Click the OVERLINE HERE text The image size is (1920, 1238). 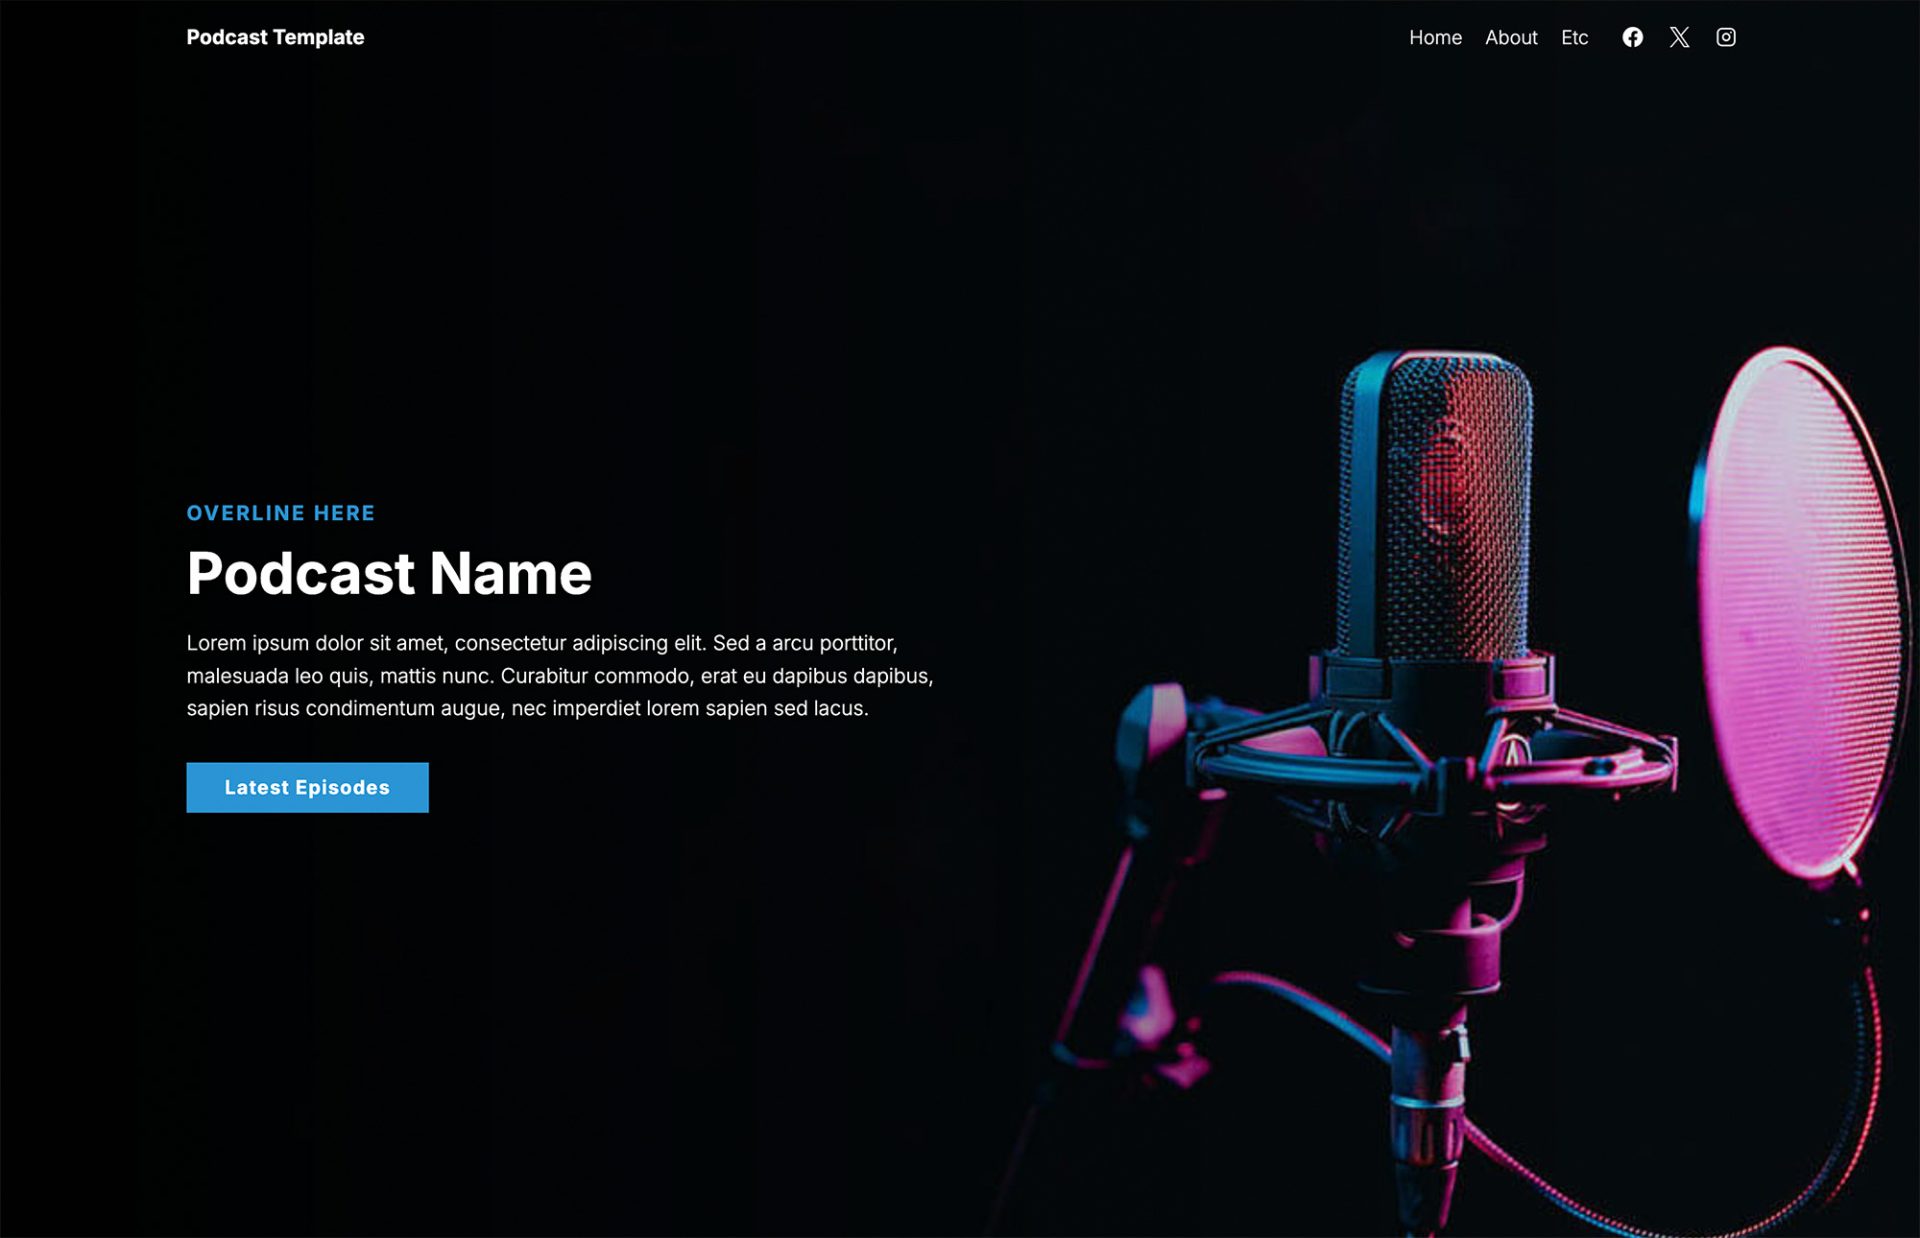coord(280,513)
